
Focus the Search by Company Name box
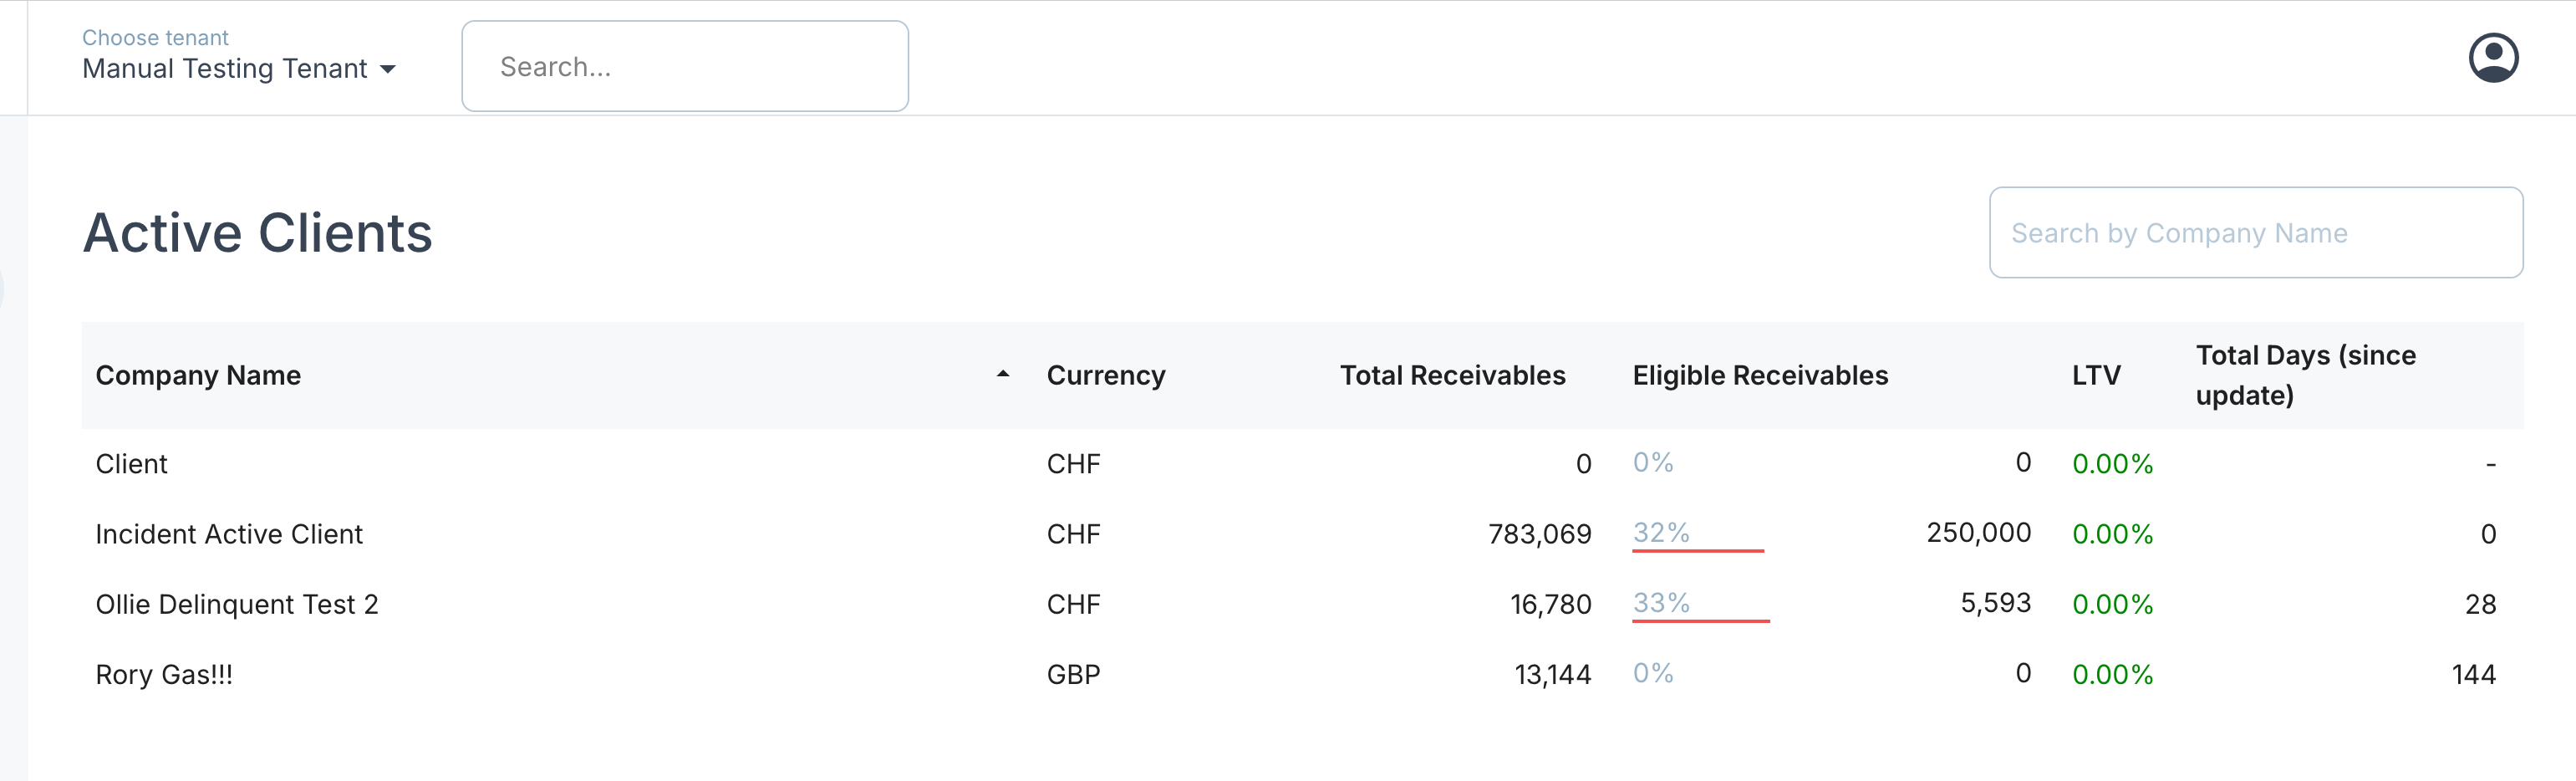(2255, 233)
